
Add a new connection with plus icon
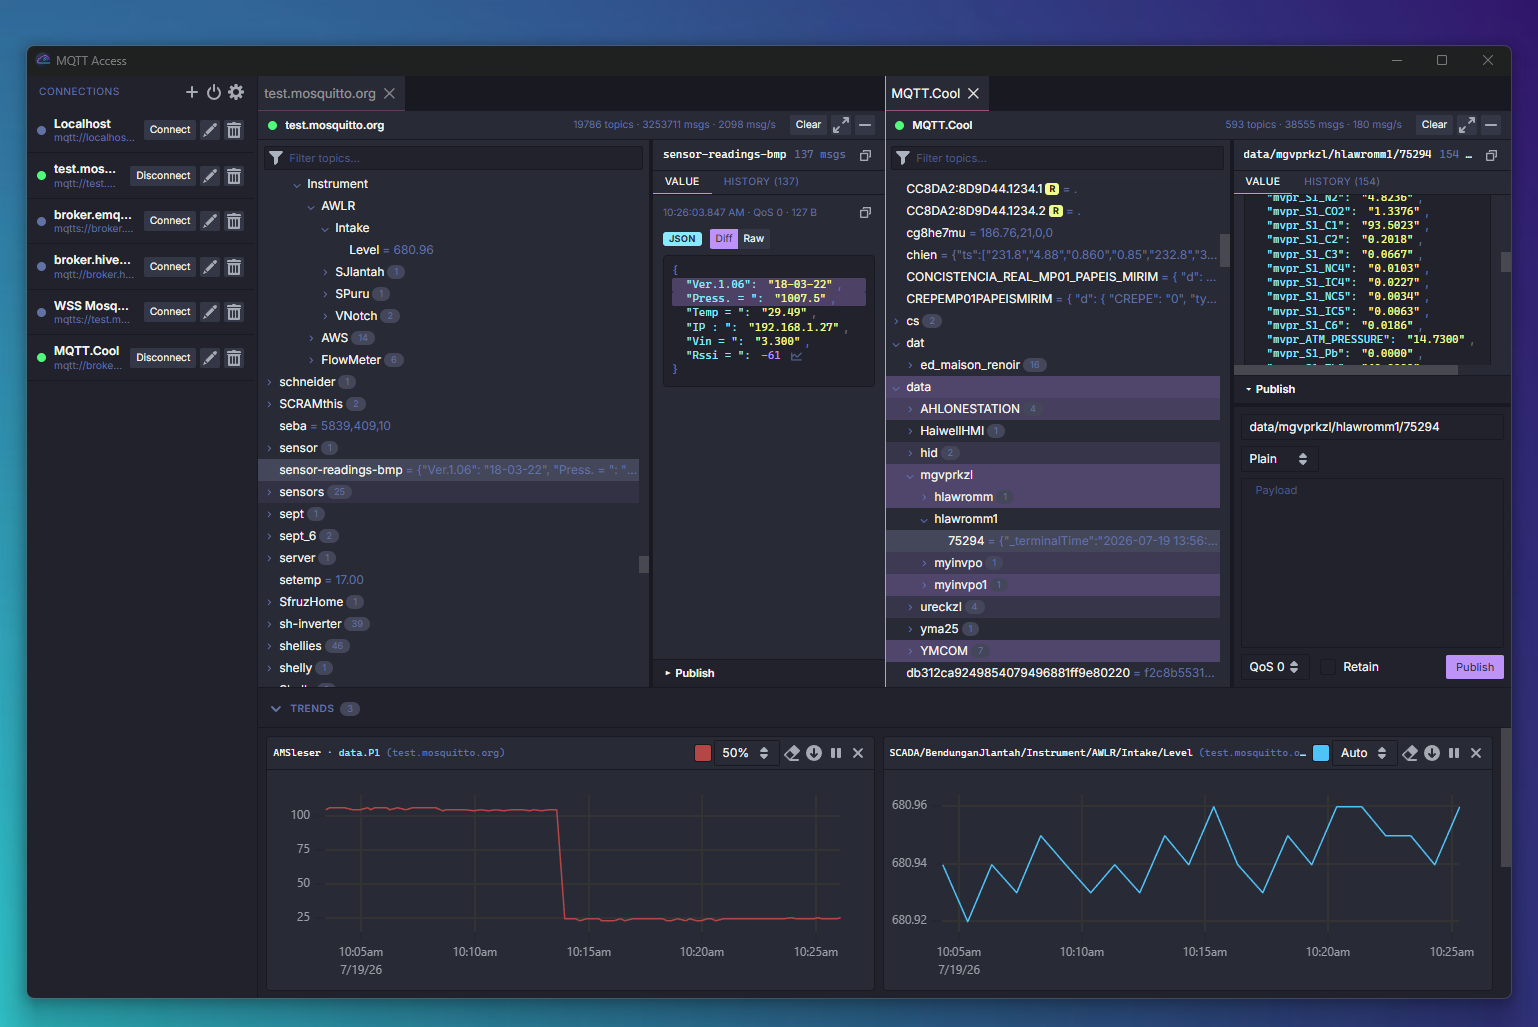192,92
